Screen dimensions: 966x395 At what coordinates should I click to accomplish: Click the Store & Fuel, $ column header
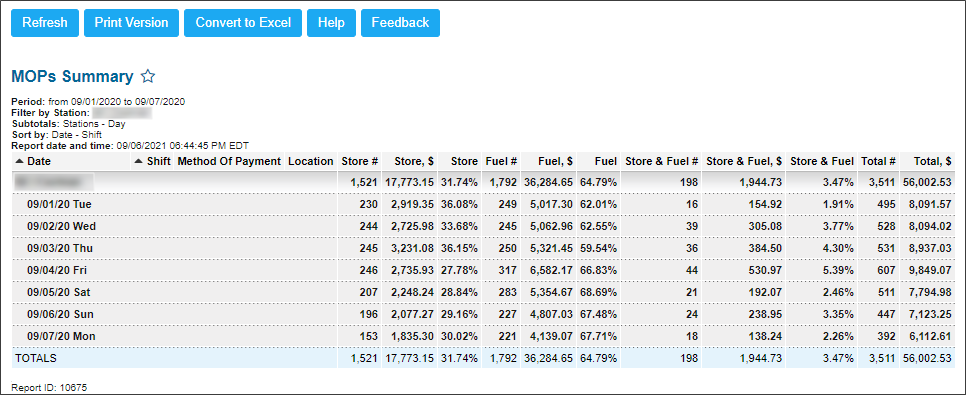[744, 161]
